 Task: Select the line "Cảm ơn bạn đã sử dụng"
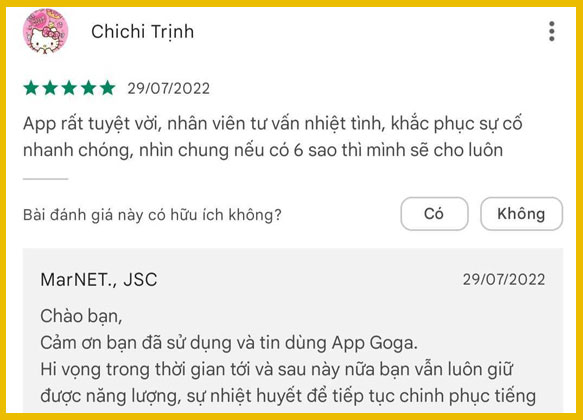(x=229, y=343)
